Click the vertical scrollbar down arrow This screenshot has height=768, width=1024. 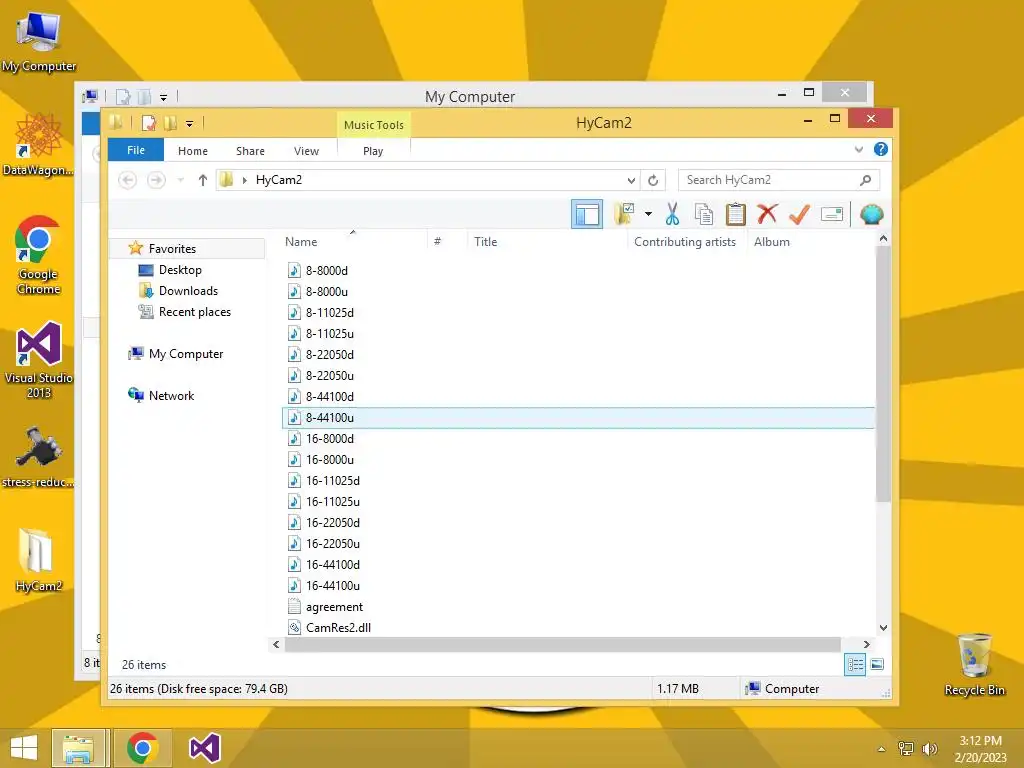pos(883,628)
